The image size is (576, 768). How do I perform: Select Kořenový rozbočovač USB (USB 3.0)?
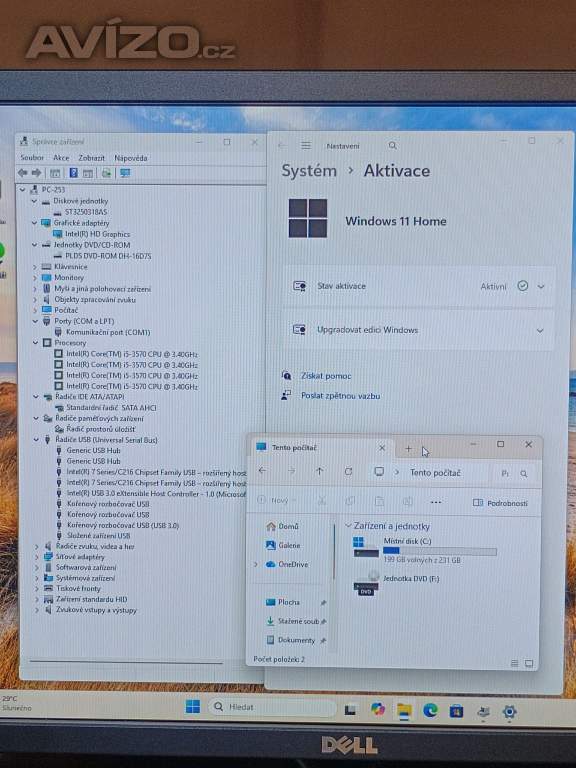point(123,526)
